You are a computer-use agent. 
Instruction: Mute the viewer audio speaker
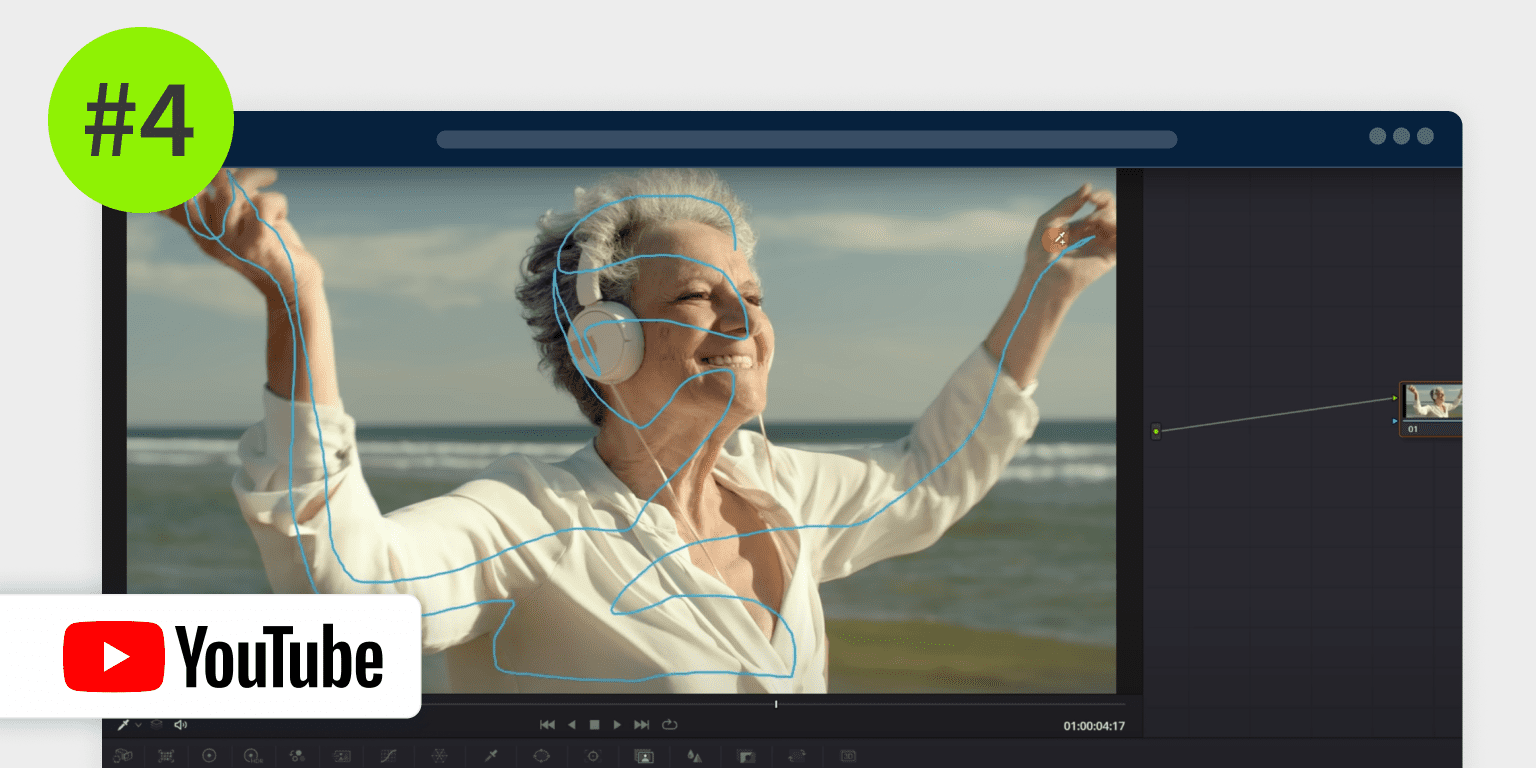(x=180, y=725)
